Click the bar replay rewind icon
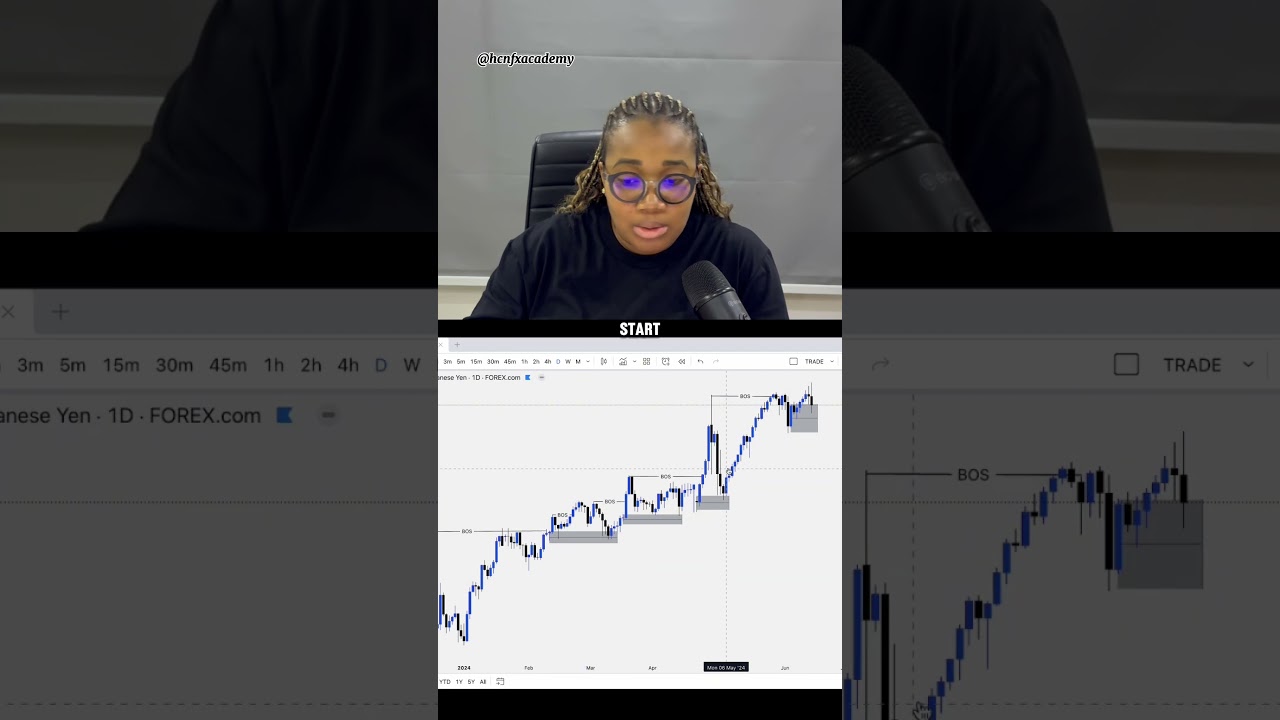Viewport: 1280px width, 720px height. 681,361
